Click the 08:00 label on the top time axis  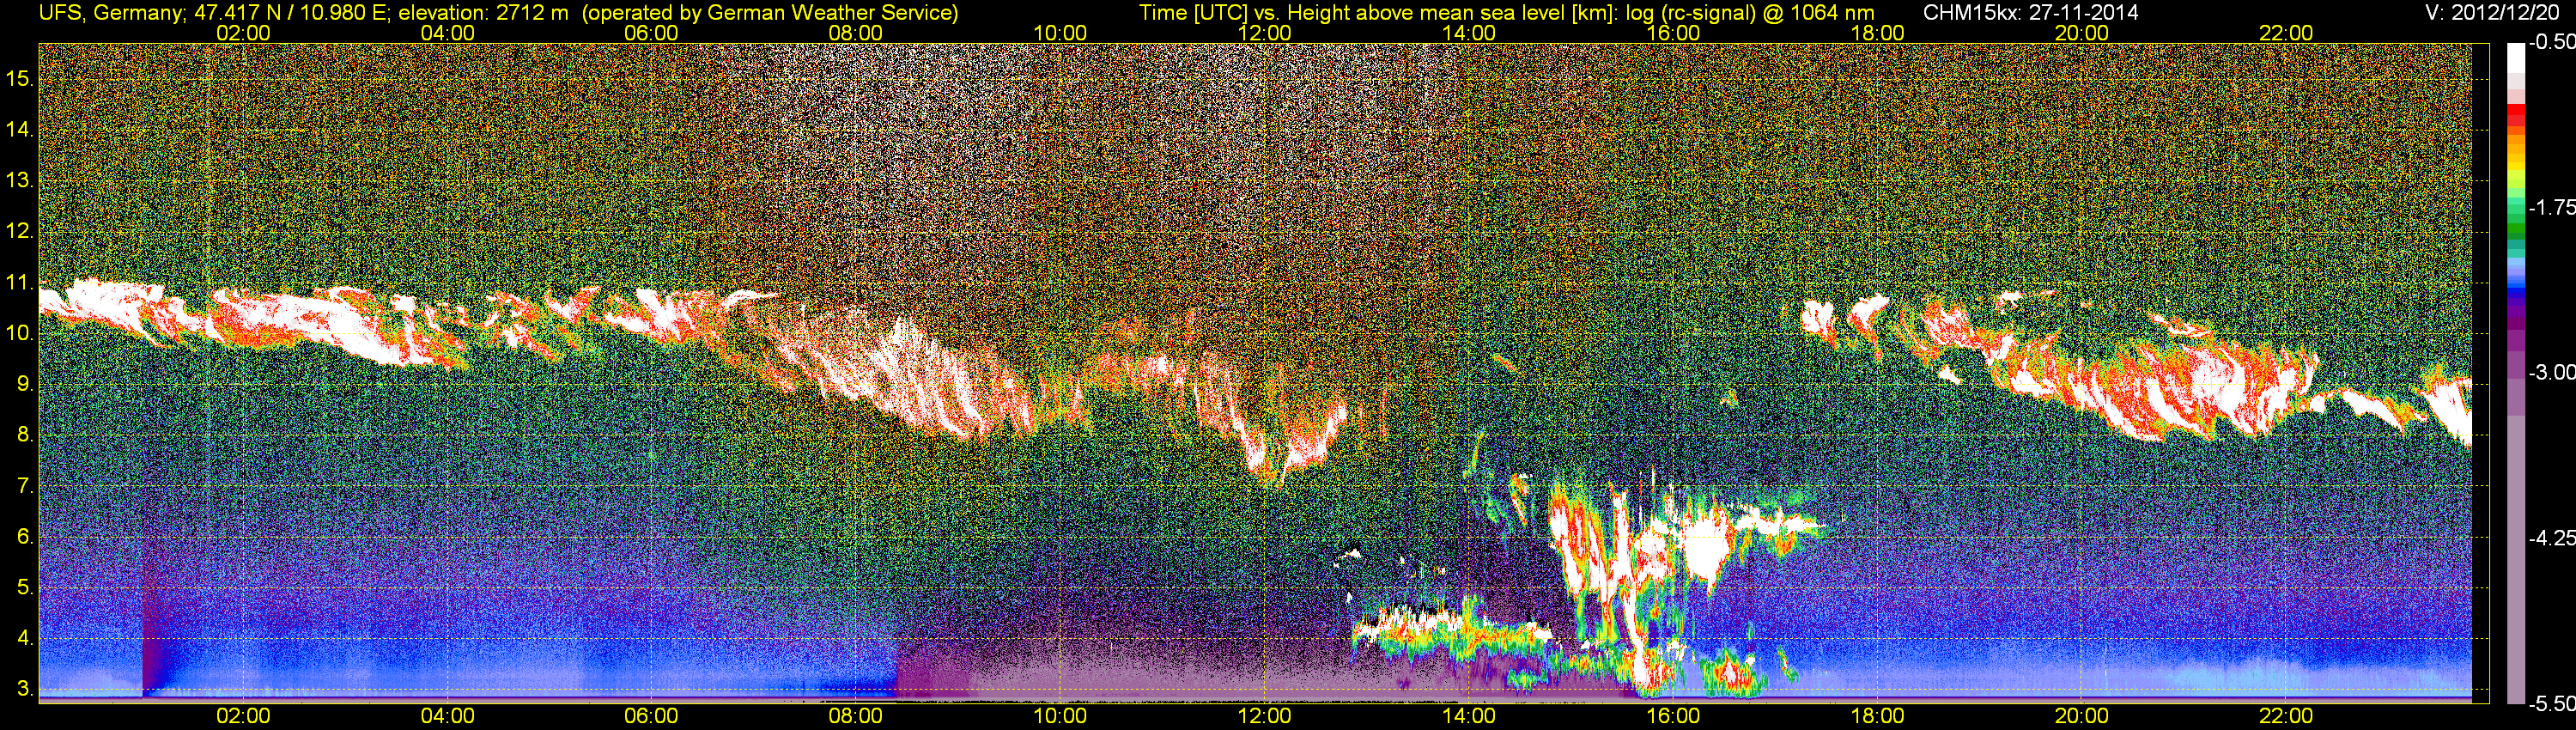(856, 33)
